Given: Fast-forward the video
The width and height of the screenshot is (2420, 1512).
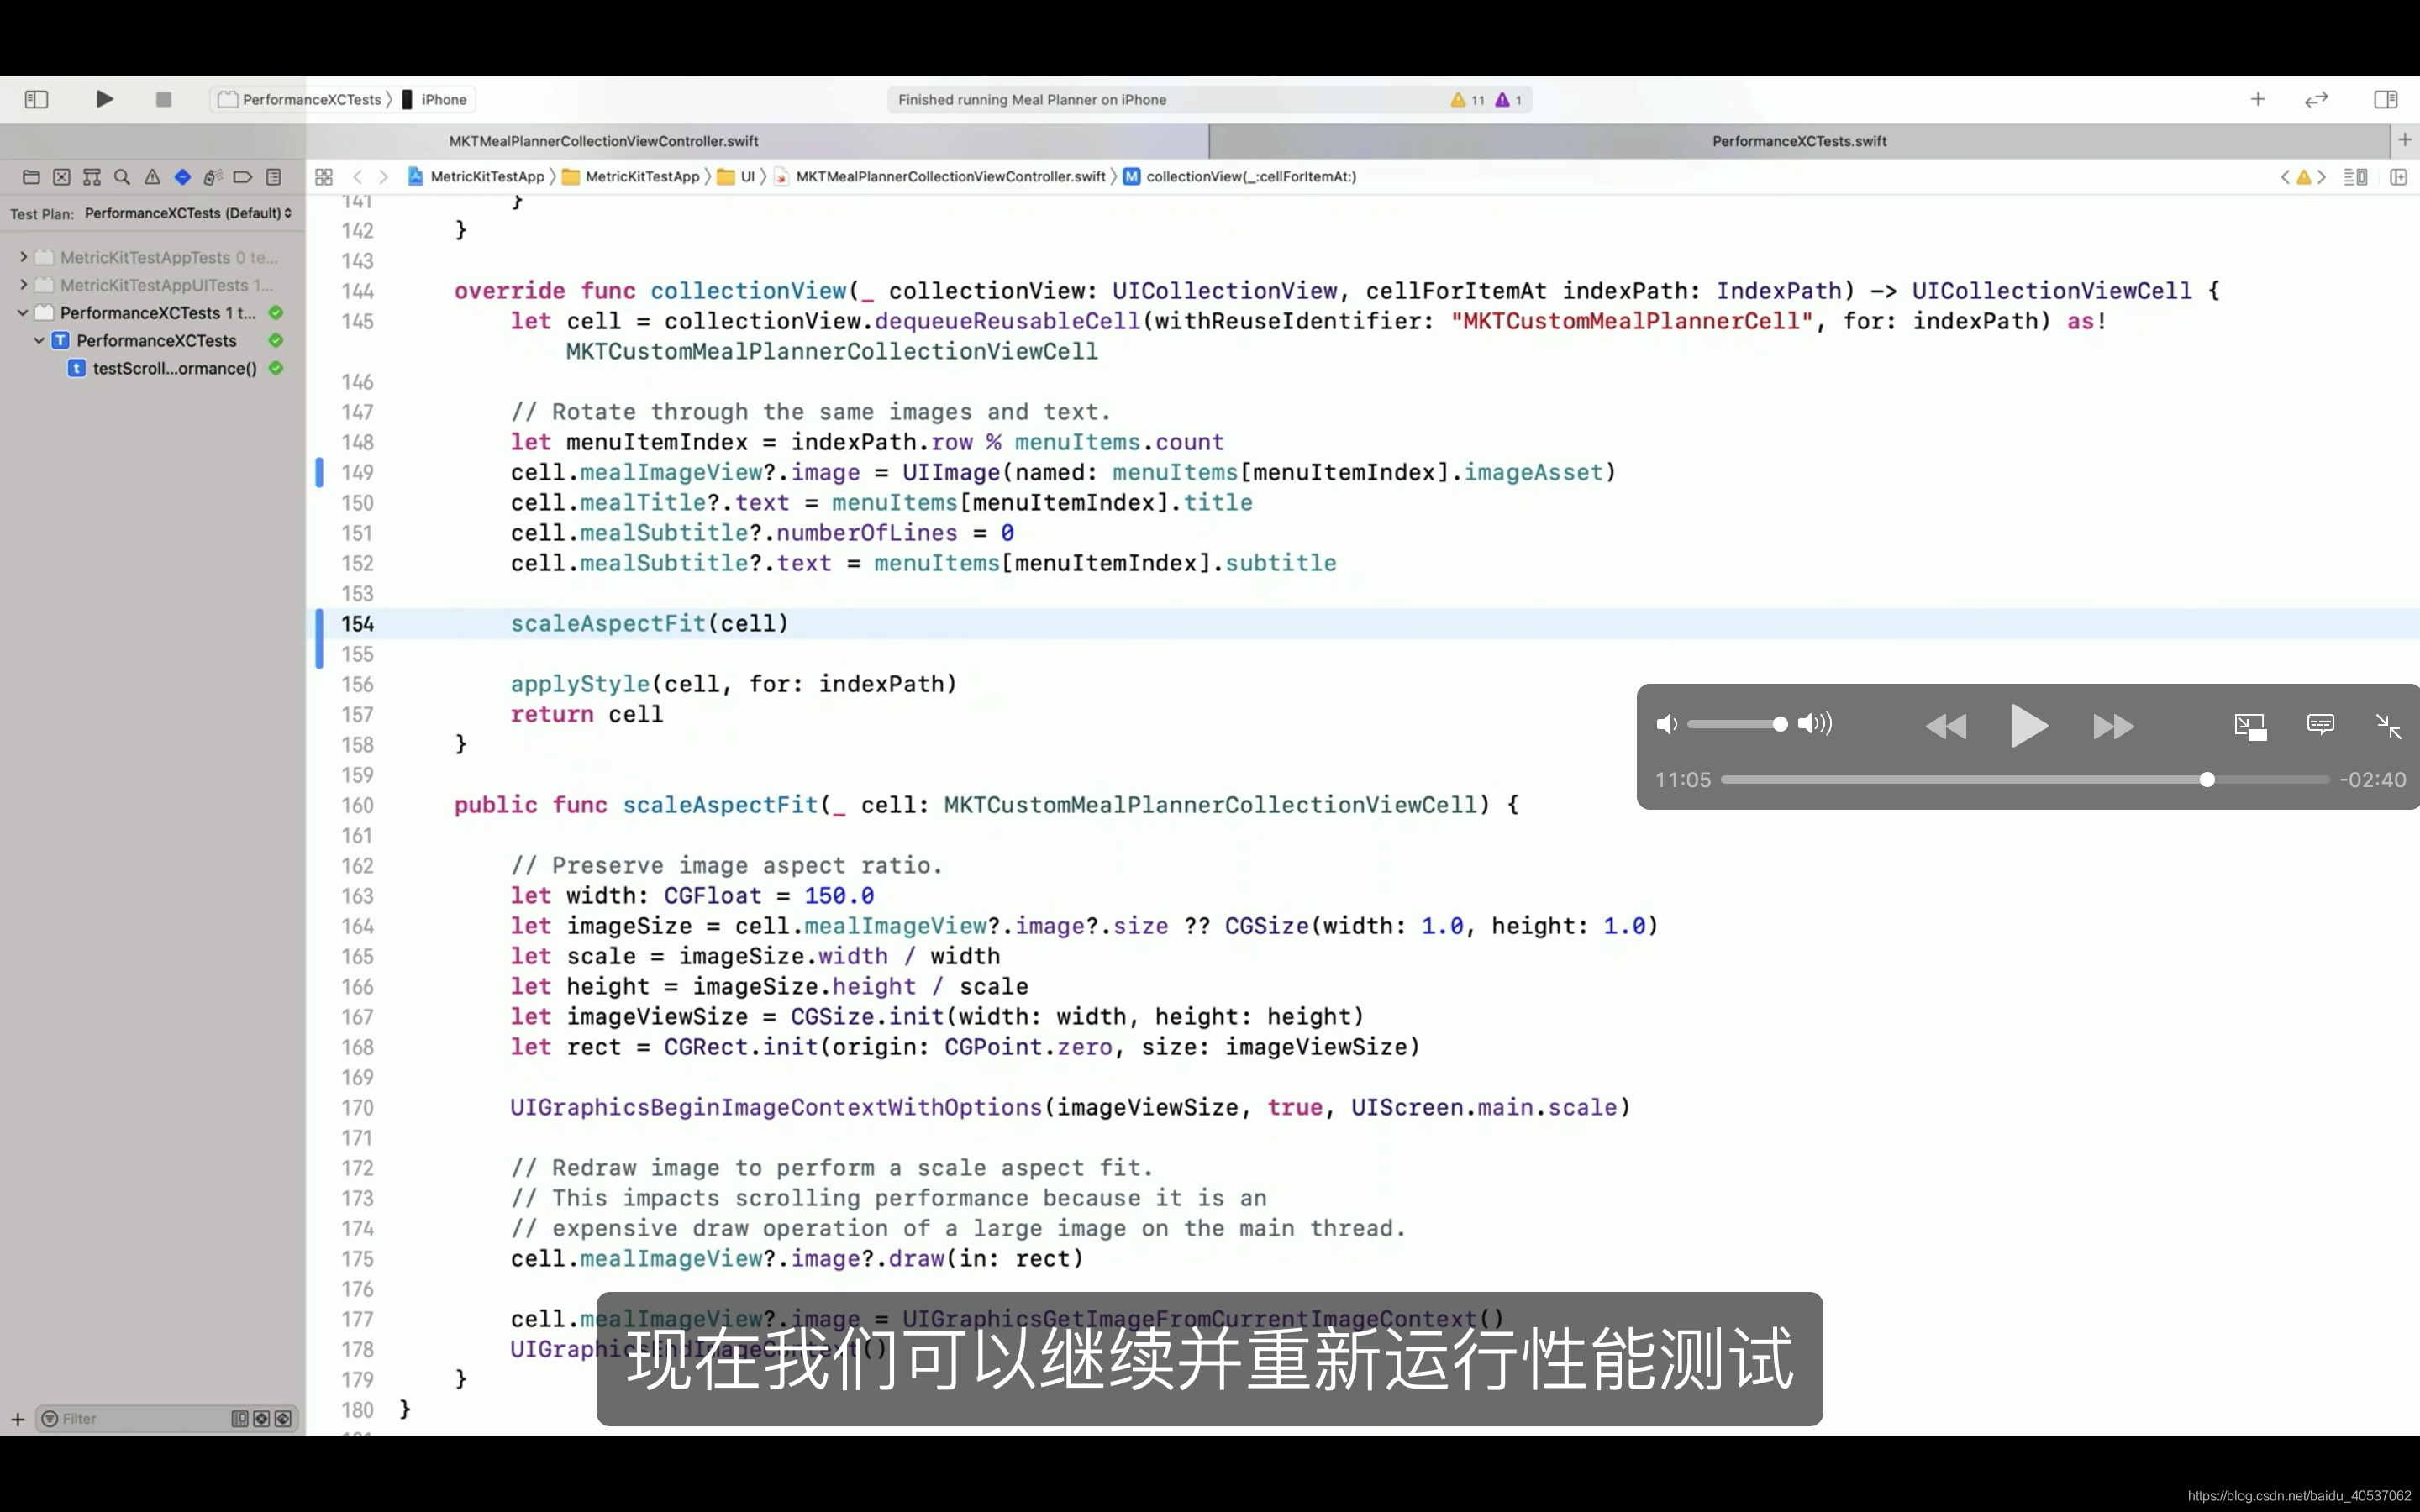Looking at the screenshot, I should click(x=2113, y=726).
